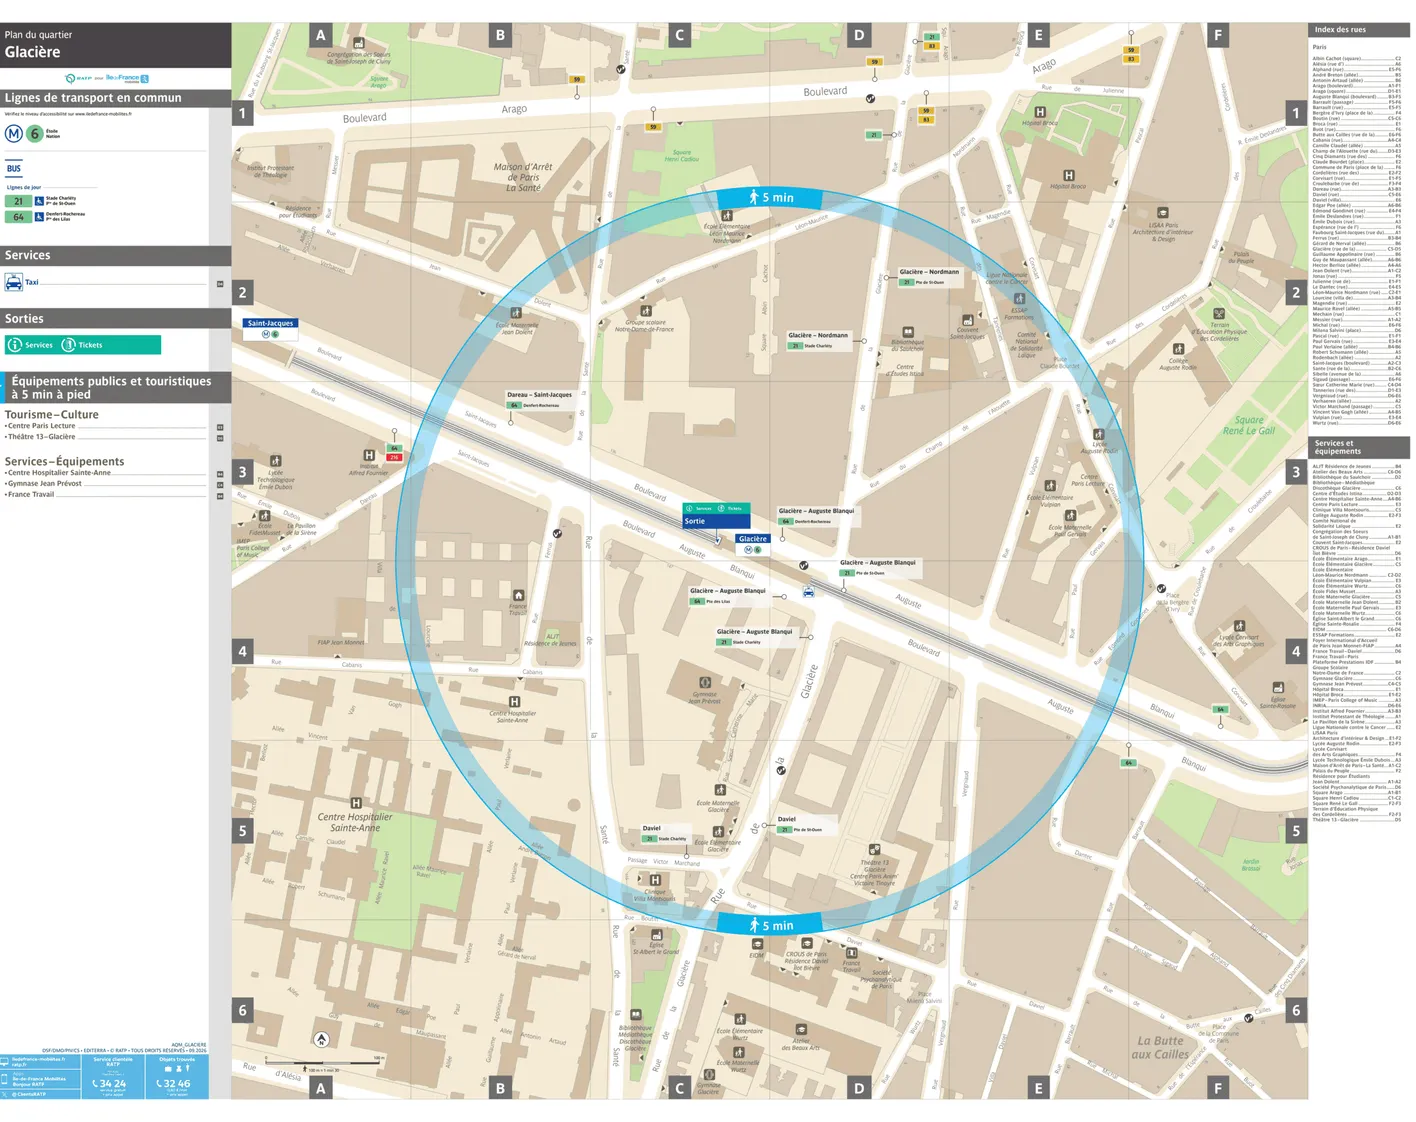Click the Metro M symbol in the transport legend
The image size is (1416, 1122).
[x=14, y=133]
